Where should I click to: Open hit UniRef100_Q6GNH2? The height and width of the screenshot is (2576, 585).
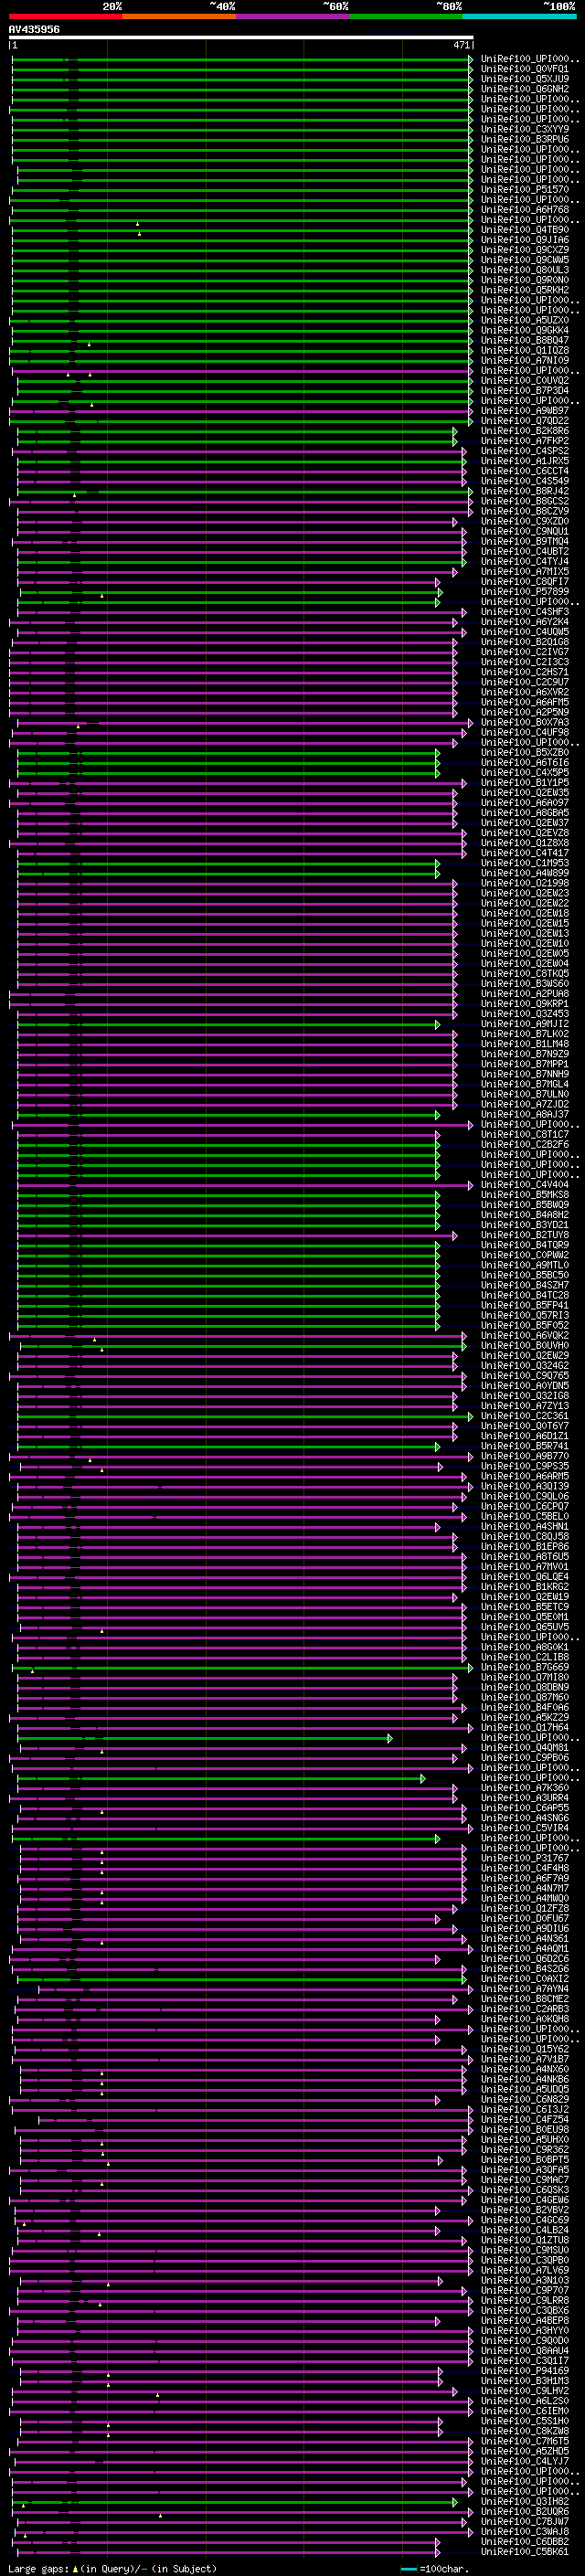click(525, 89)
